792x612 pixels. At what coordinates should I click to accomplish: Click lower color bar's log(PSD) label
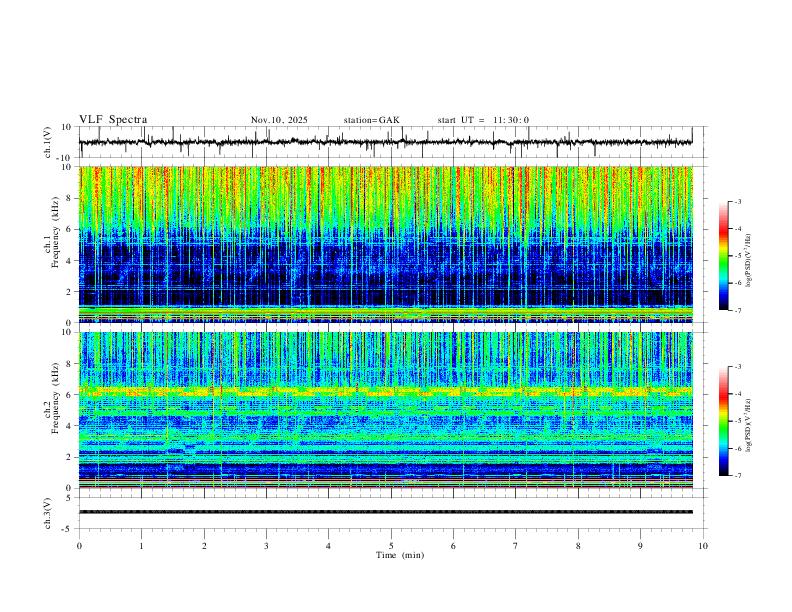[749, 424]
